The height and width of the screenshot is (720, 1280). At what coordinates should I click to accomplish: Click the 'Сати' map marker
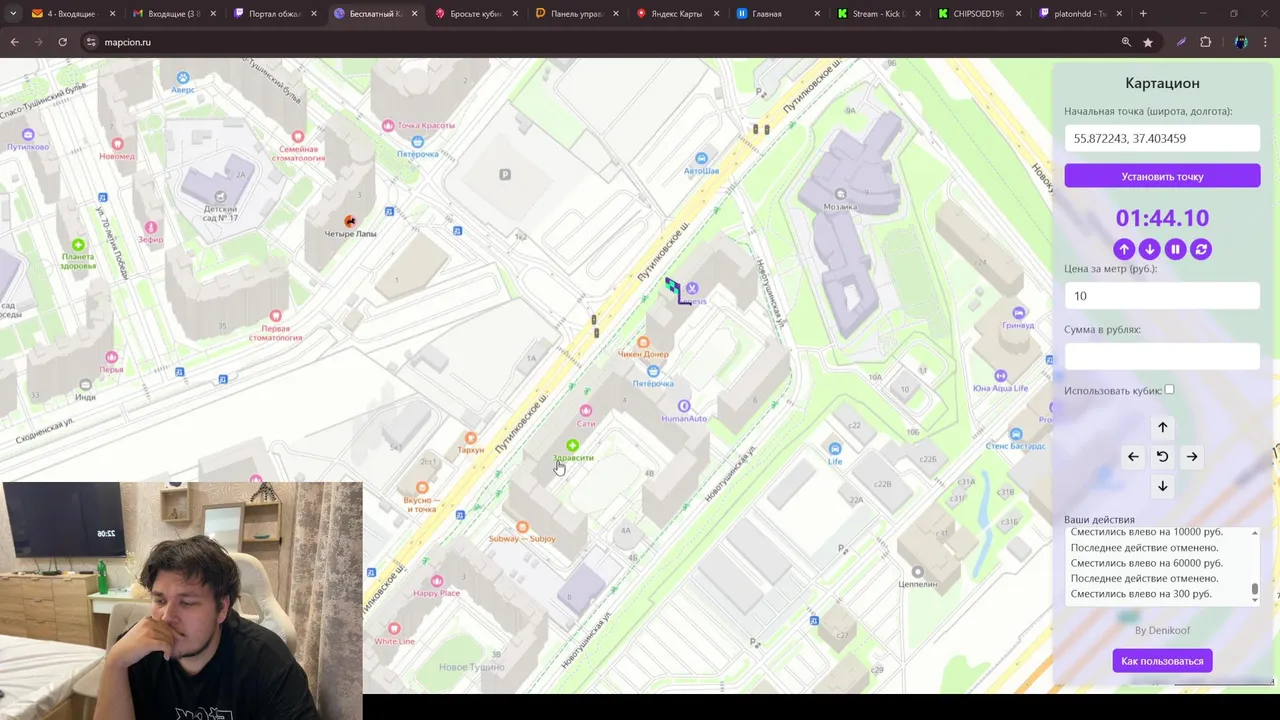click(x=586, y=411)
